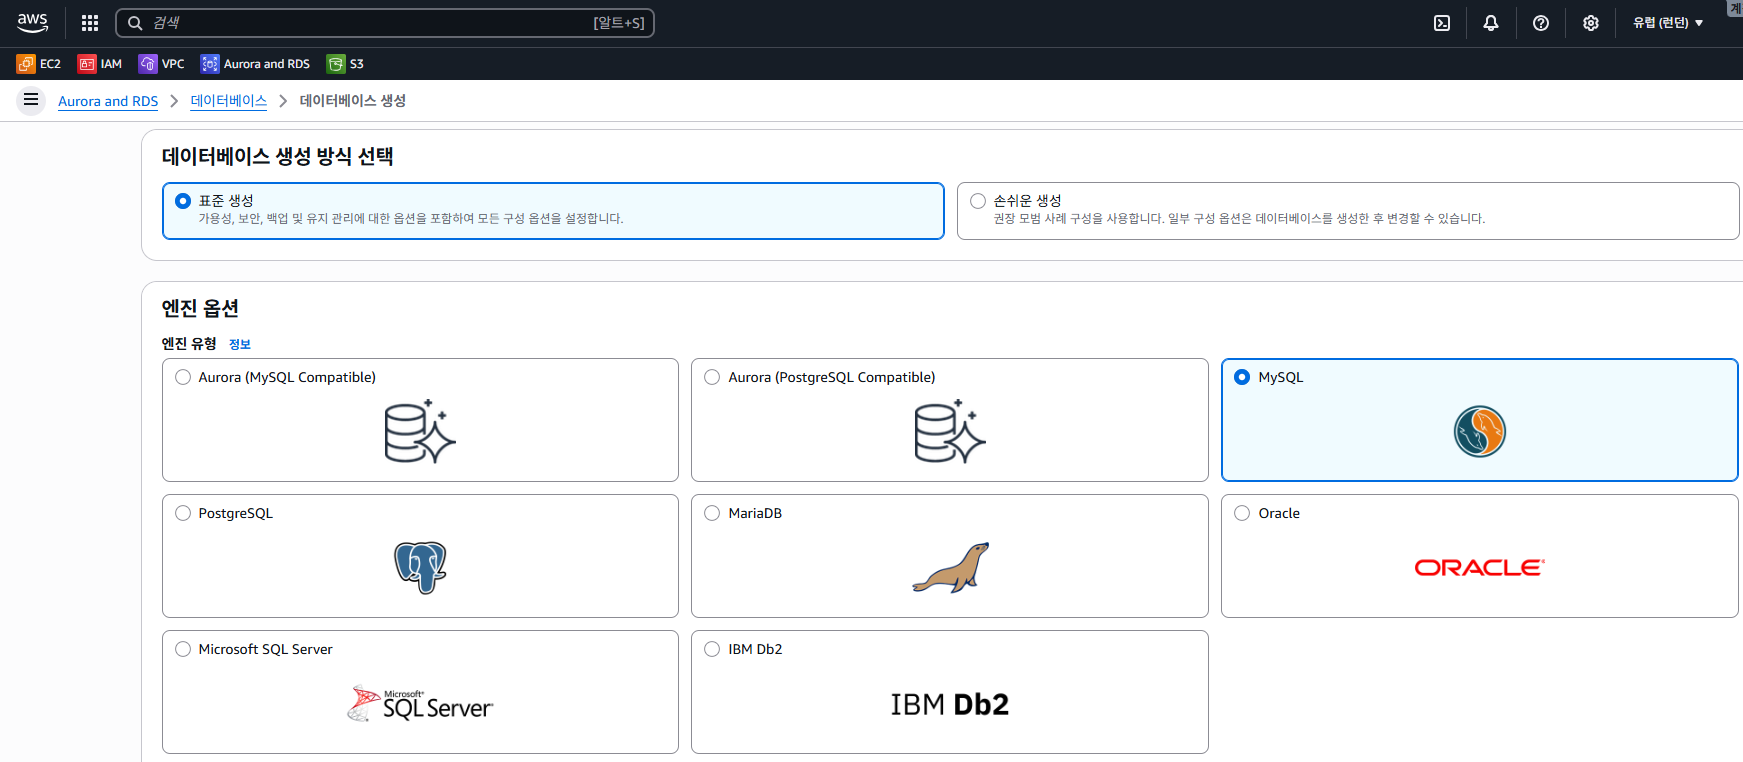The height and width of the screenshot is (762, 1743).
Task: Click the search magnifier icon
Action: pyautogui.click(x=135, y=23)
